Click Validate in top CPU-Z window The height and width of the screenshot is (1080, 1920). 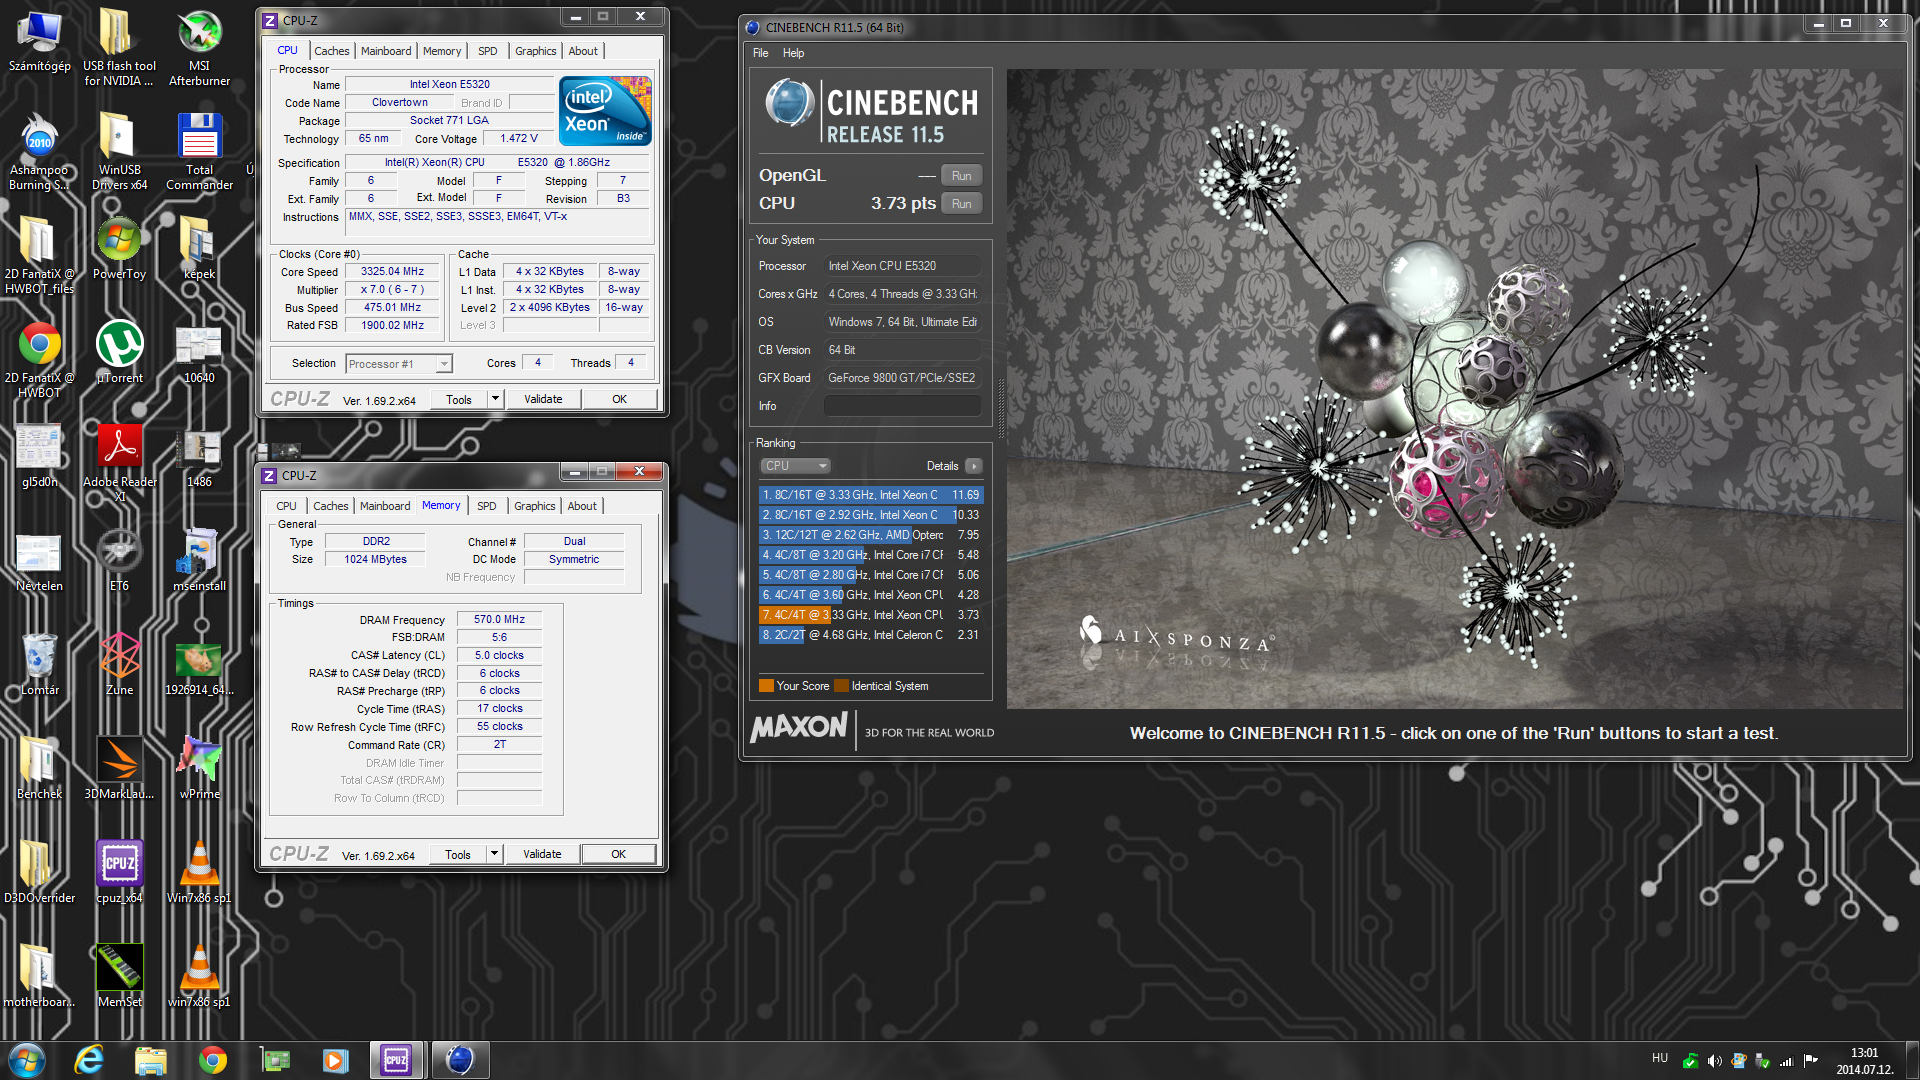[543, 399]
